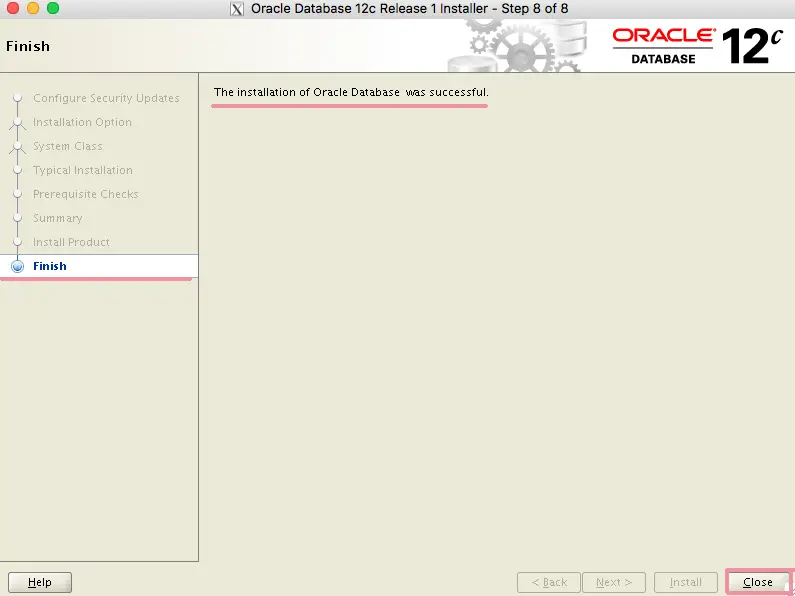Click the gears banner graphic
795x596 pixels.
517,46
